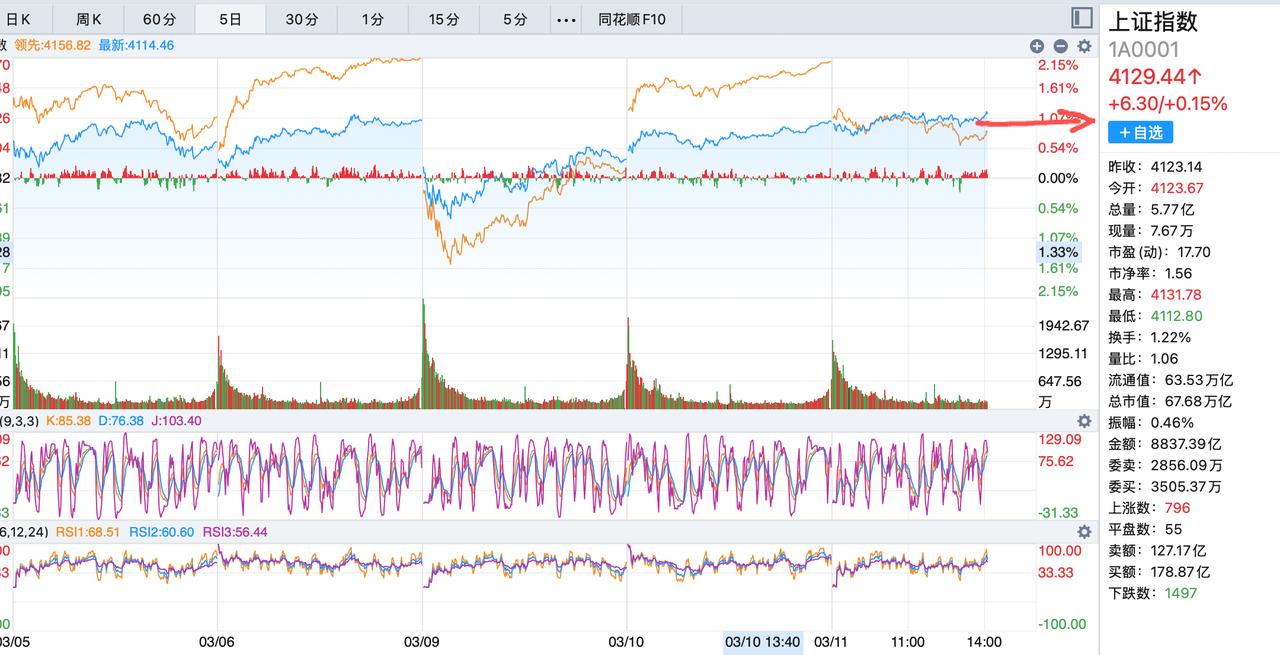Select the 15分 timeframe tab
Screen dimensions: 1280x655
coord(444,19)
